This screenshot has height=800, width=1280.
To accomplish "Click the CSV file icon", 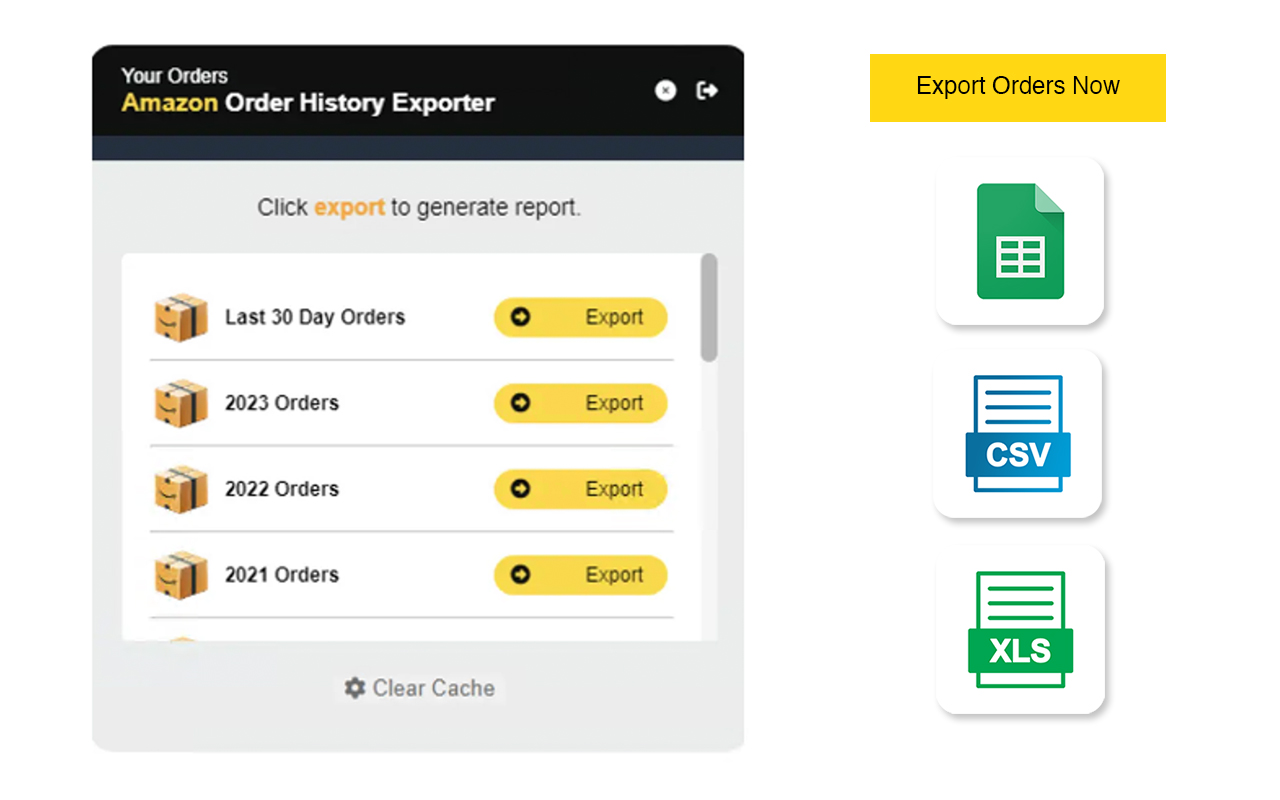I will tap(1018, 434).
